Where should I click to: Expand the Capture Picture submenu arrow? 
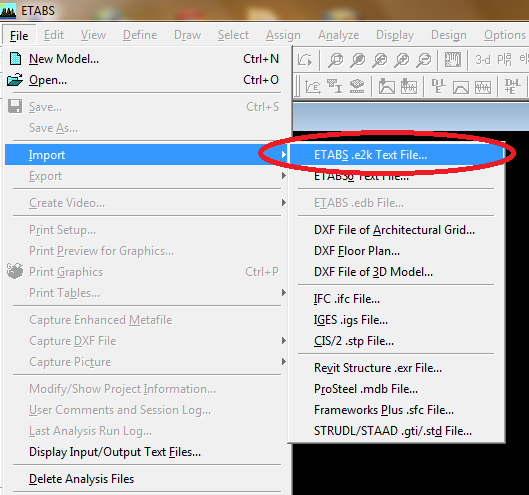tap(284, 362)
